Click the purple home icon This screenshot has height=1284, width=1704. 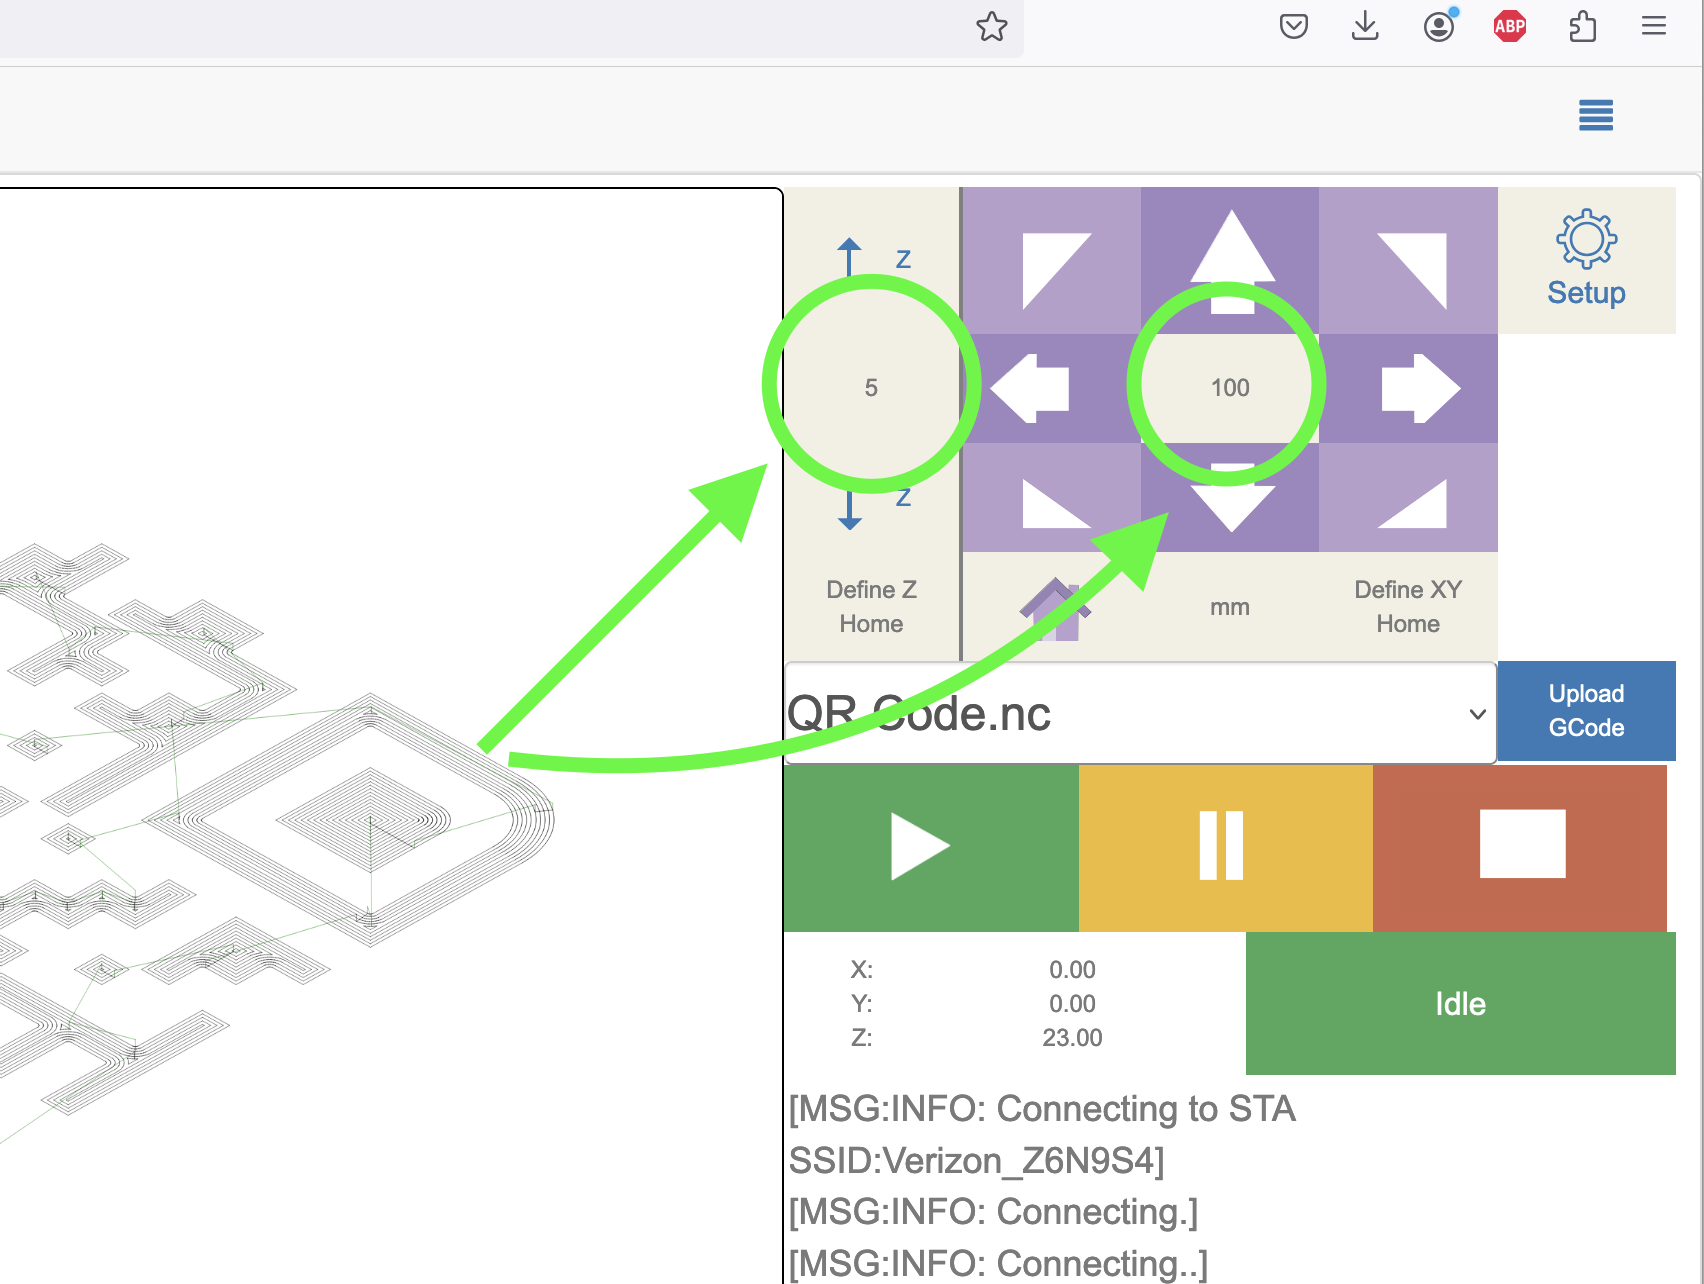coord(1055,609)
